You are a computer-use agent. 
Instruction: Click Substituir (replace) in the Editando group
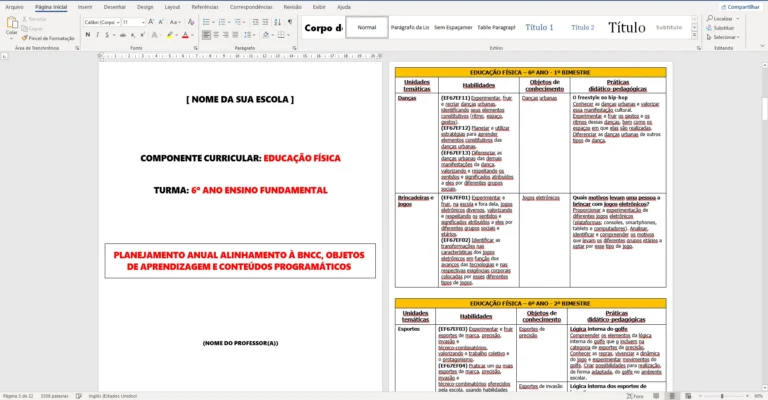coord(720,28)
